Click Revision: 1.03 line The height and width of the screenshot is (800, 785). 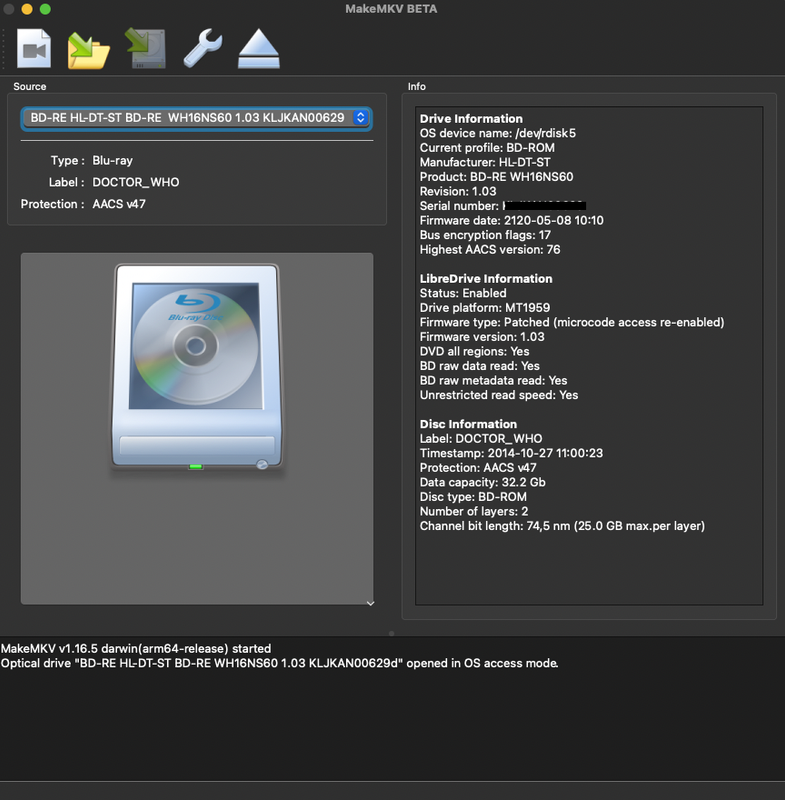(458, 191)
